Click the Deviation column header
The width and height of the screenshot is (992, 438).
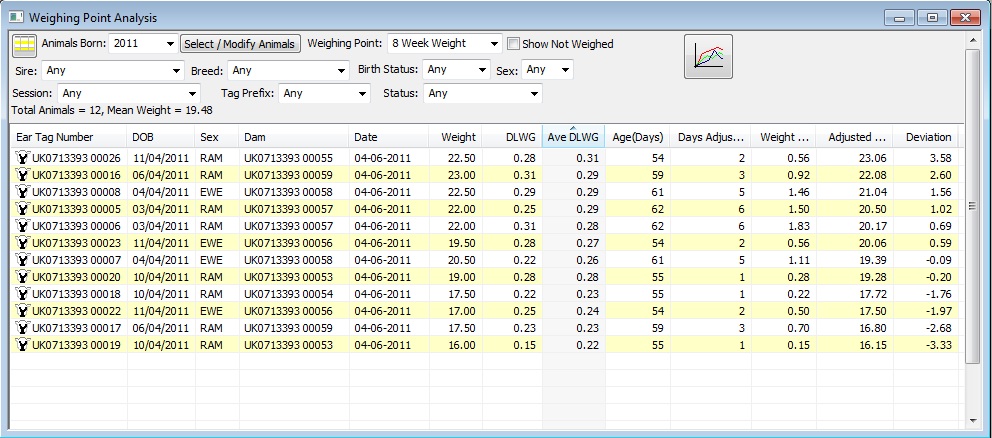coord(928,137)
